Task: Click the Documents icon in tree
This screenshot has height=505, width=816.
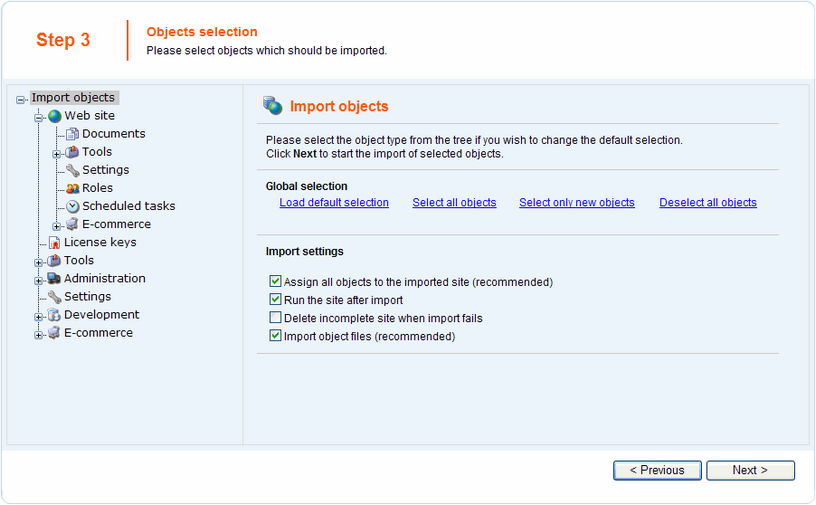Action: (x=73, y=134)
